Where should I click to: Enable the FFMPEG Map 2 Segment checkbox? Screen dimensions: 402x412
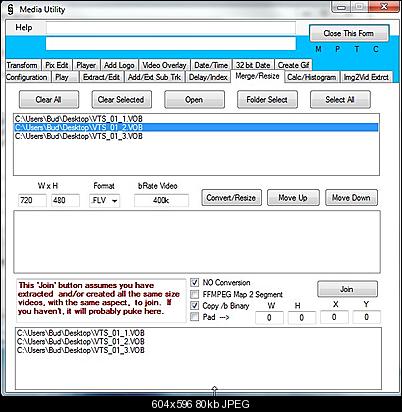[x=195, y=294]
